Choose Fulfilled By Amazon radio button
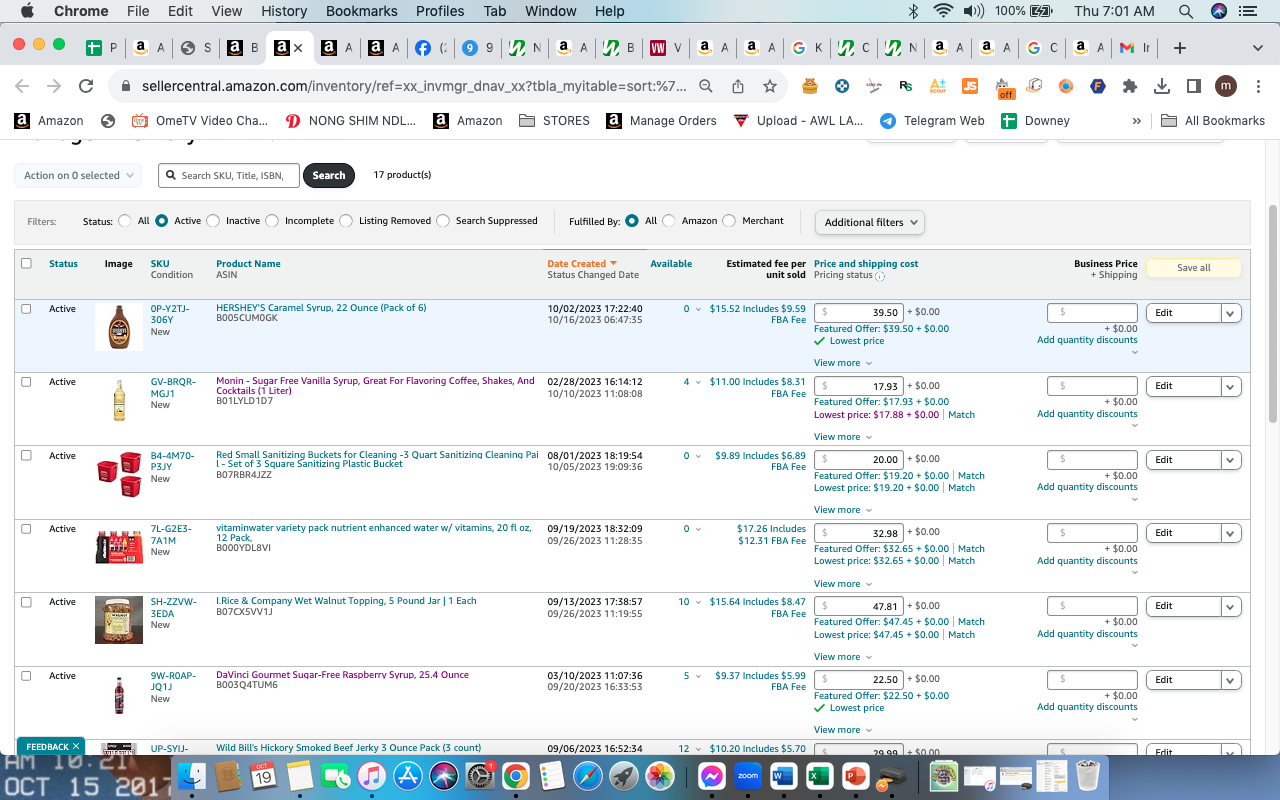The height and width of the screenshot is (800, 1280). [669, 221]
